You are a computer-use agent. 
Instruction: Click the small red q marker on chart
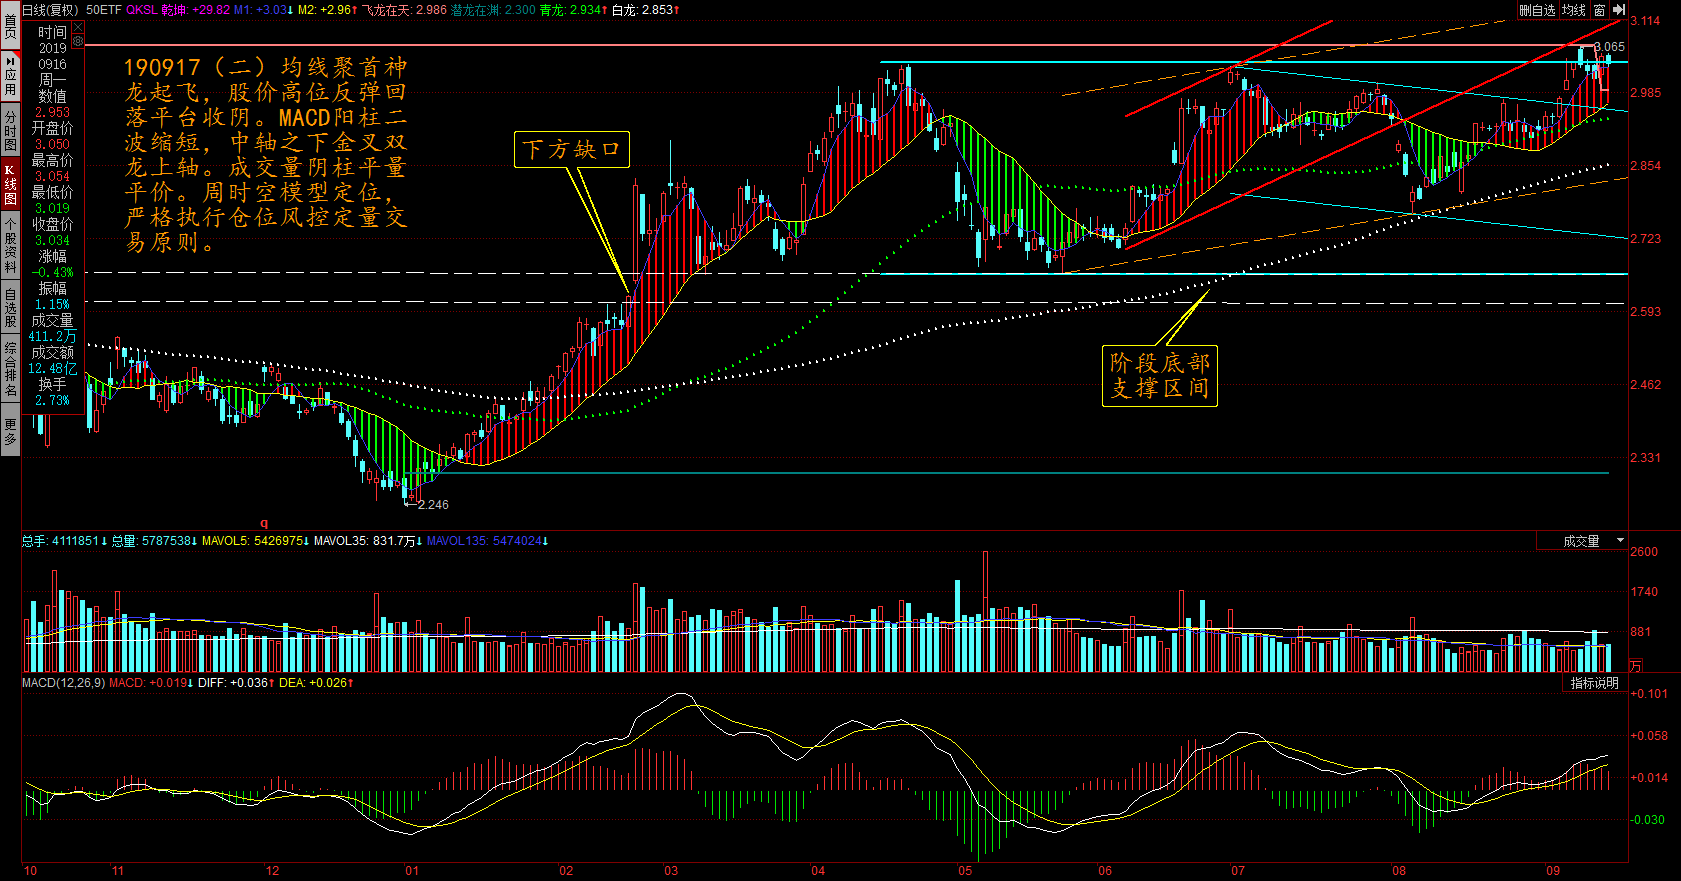click(265, 523)
